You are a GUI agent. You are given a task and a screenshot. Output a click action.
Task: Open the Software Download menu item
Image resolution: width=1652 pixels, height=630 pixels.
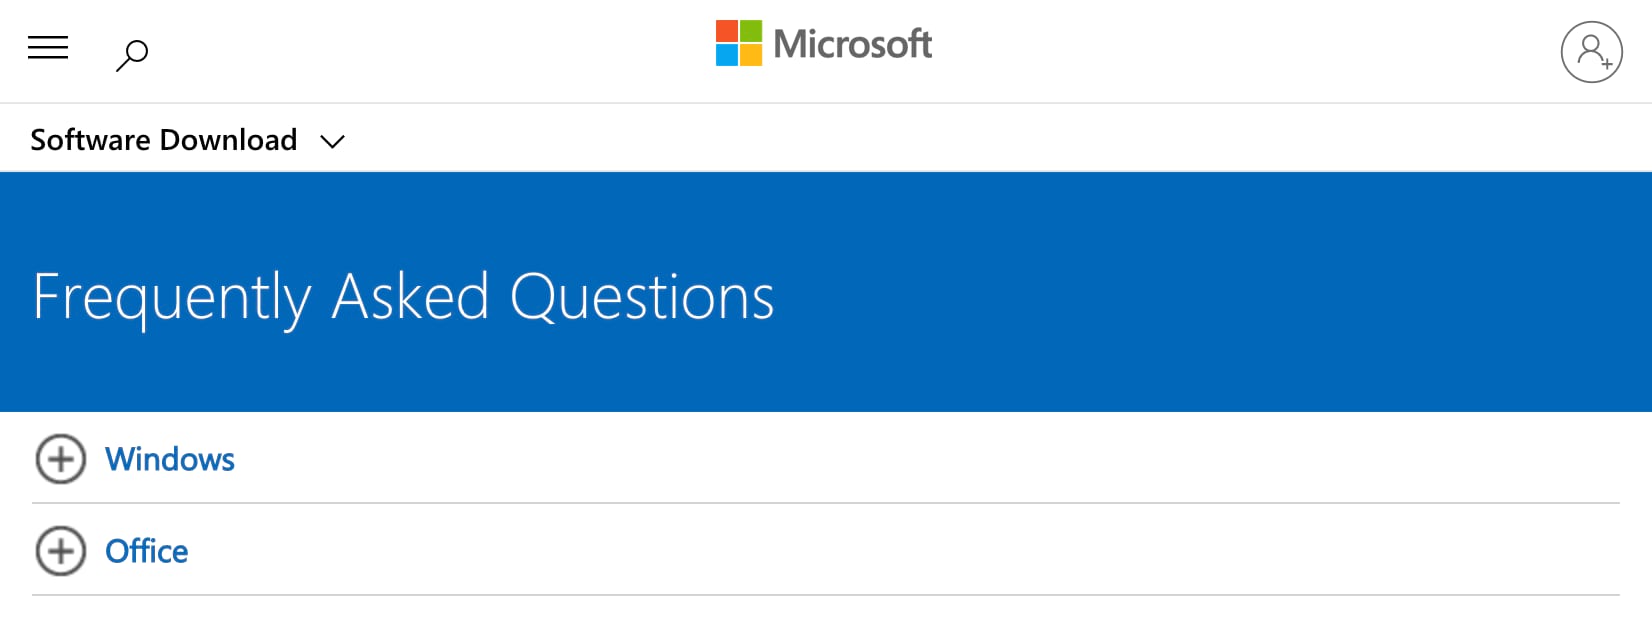pyautogui.click(x=163, y=140)
